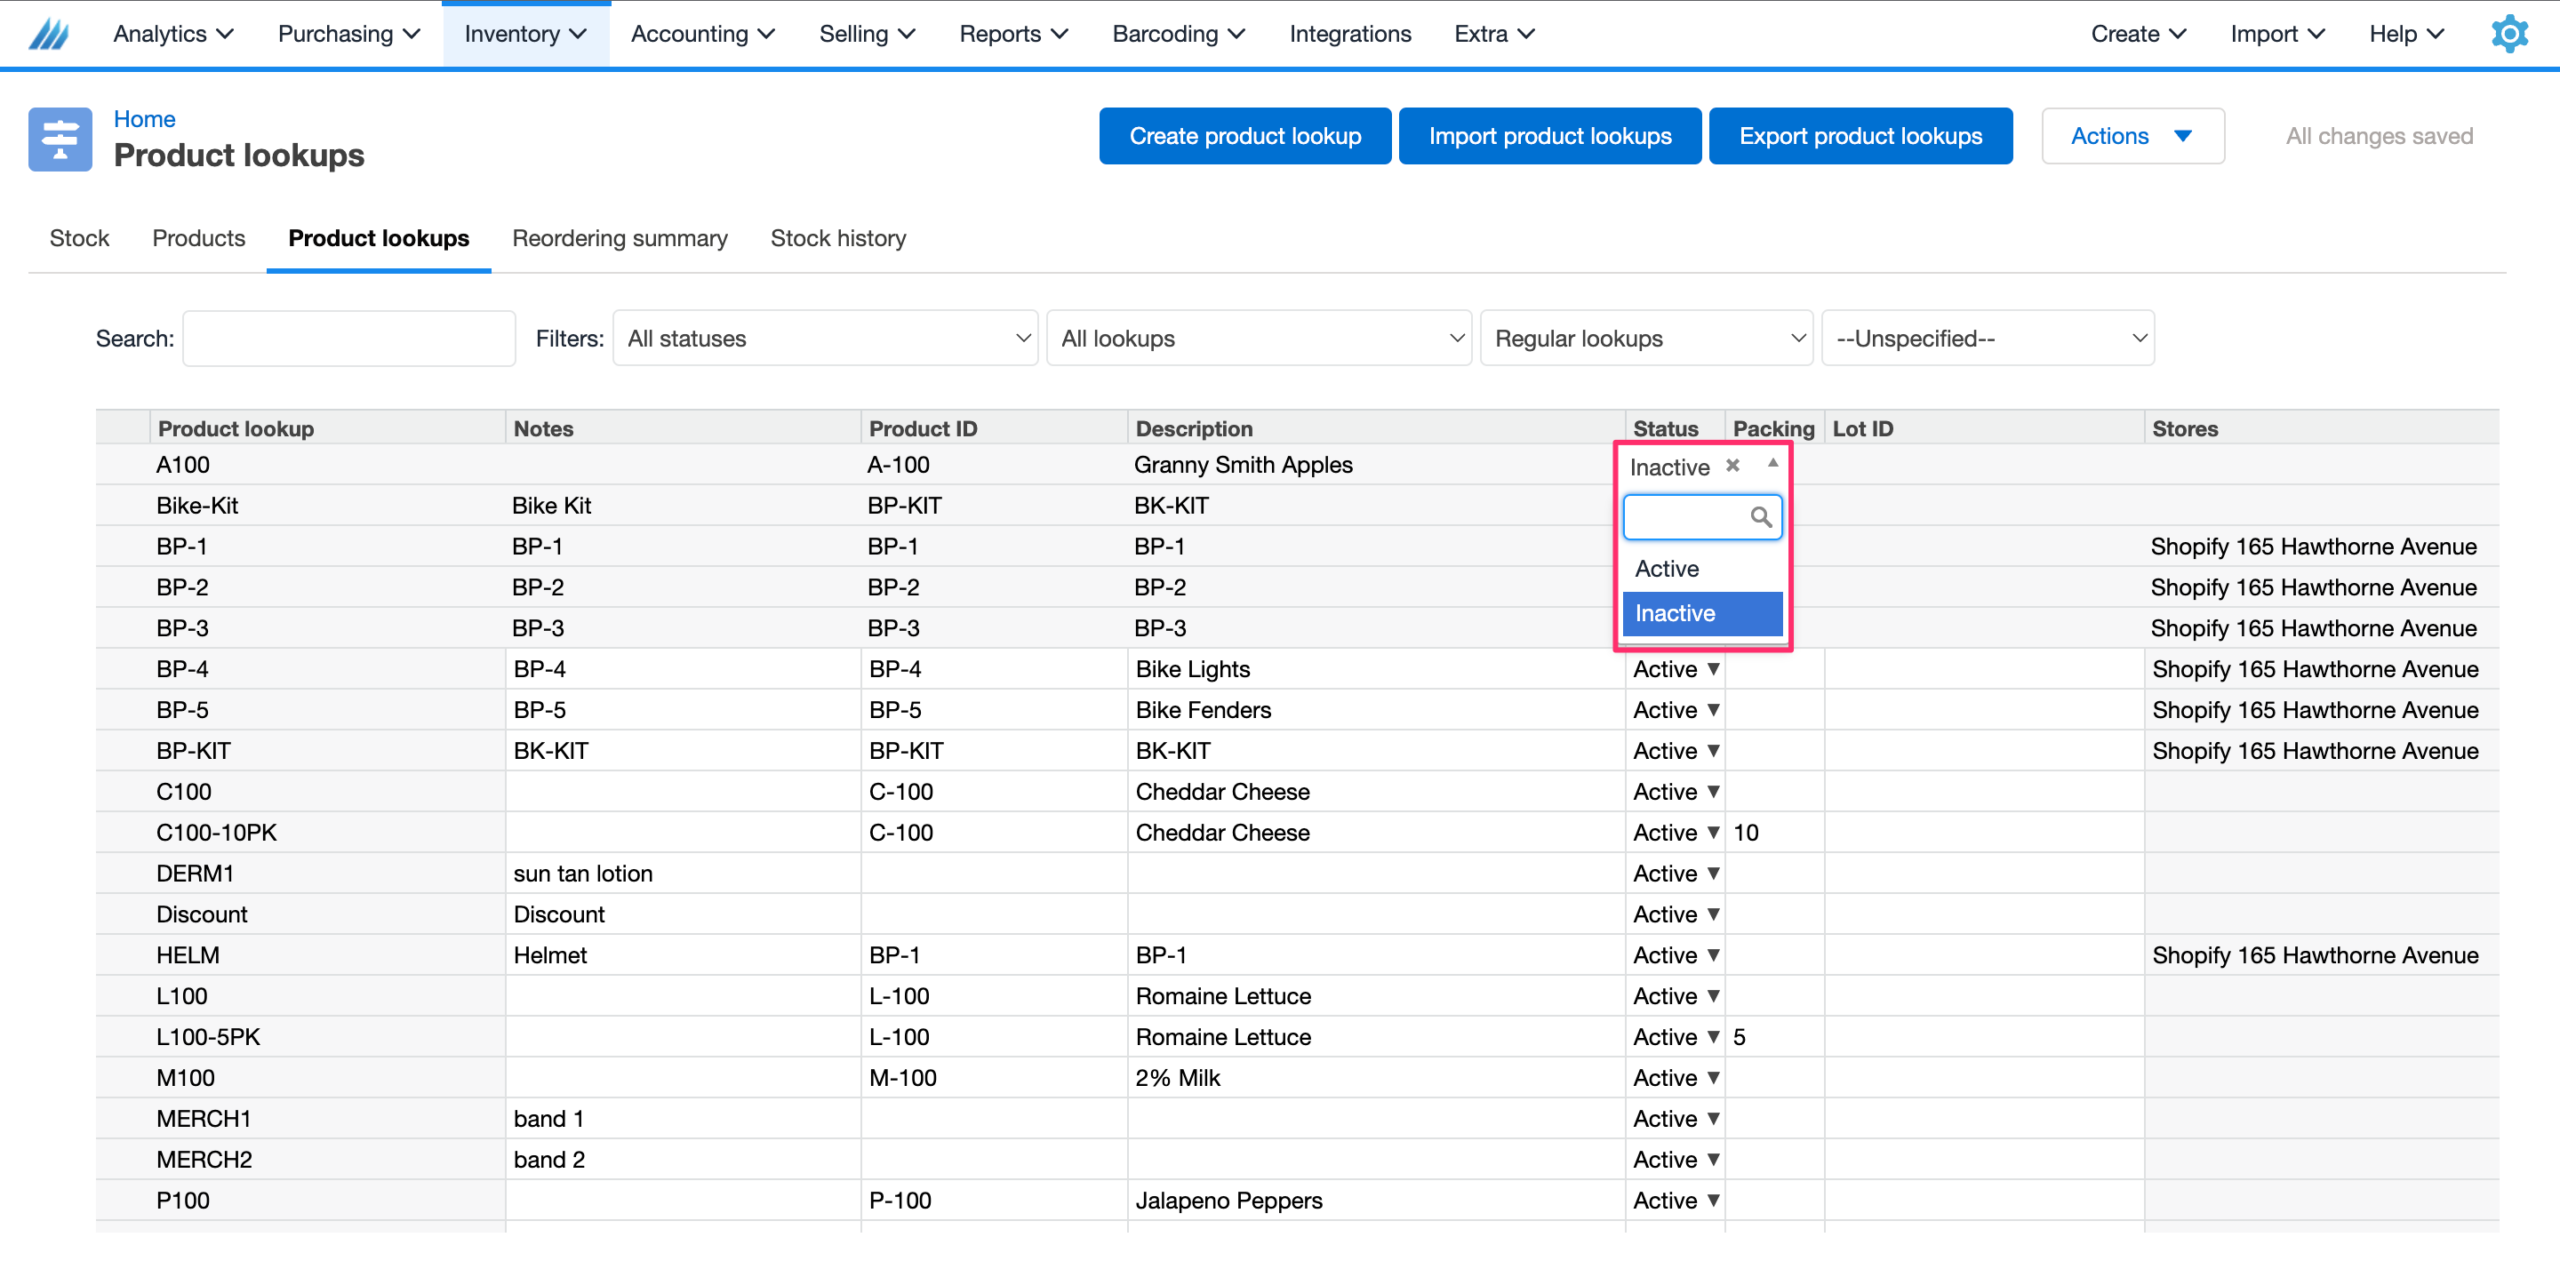Viewport: 2560px width, 1269px height.
Task: Open the All statuses filter dropdown
Action: pyautogui.click(x=825, y=338)
